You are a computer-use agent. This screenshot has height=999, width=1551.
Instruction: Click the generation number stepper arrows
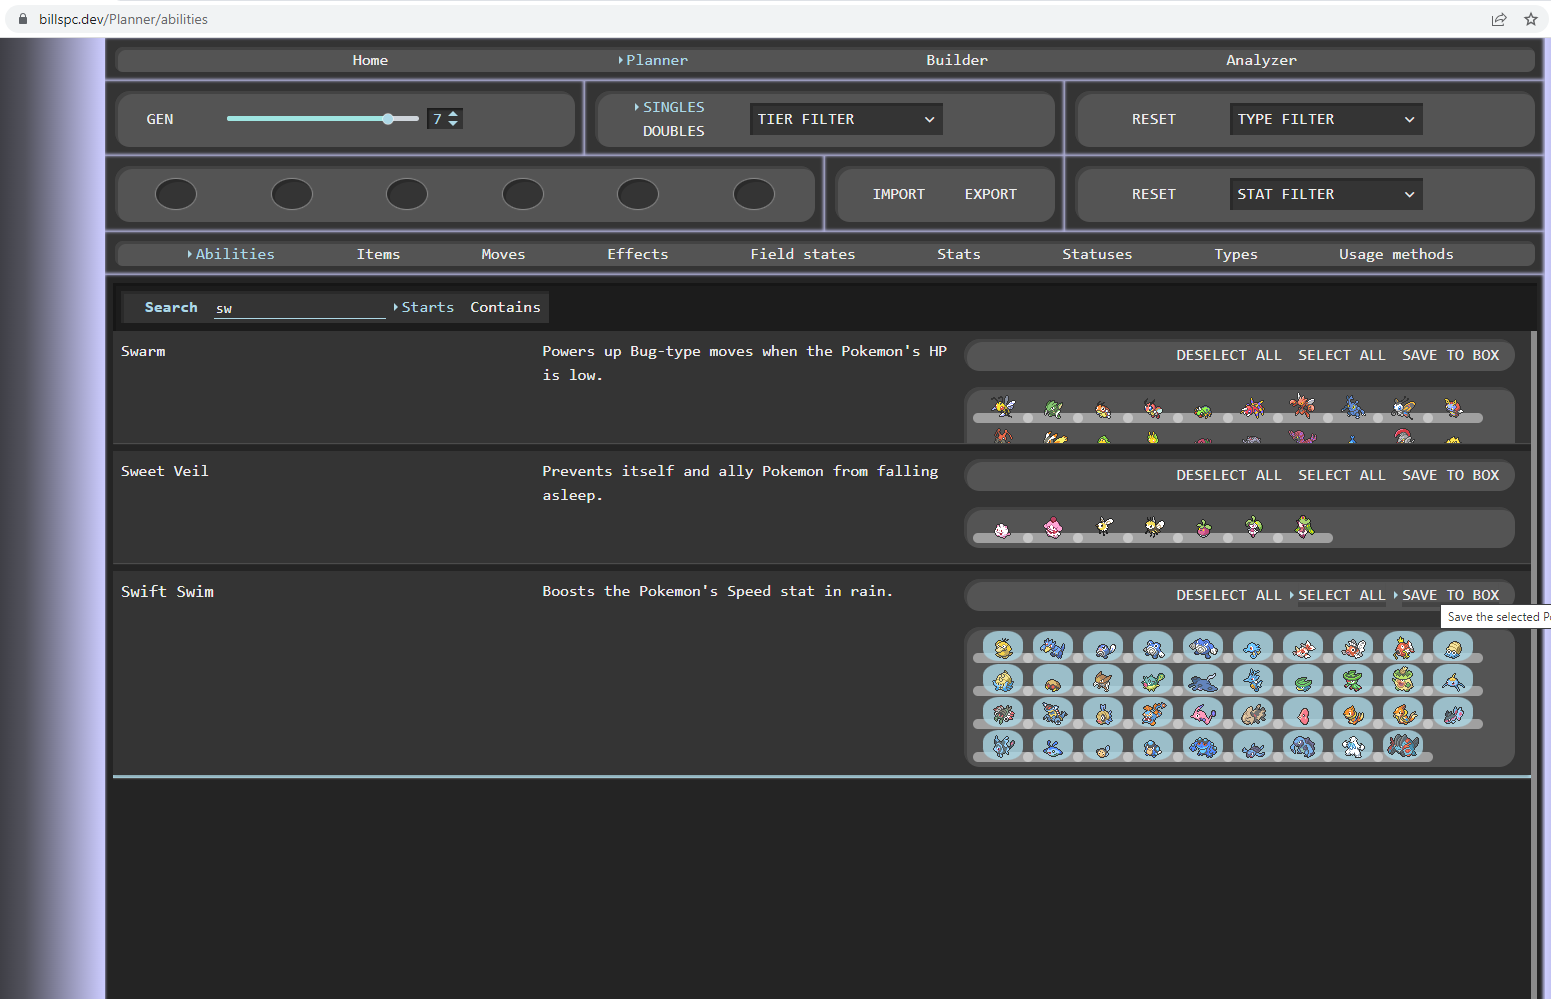[453, 118]
